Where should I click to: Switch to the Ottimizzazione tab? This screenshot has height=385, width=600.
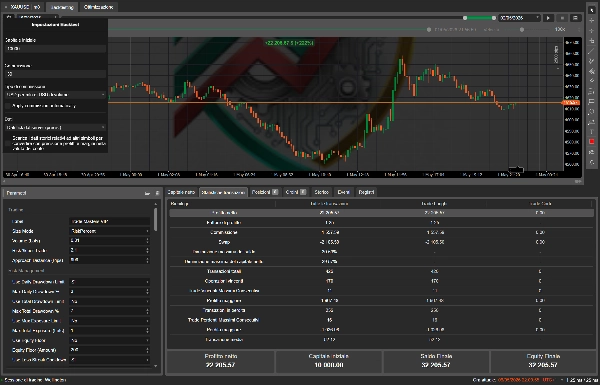click(x=98, y=7)
